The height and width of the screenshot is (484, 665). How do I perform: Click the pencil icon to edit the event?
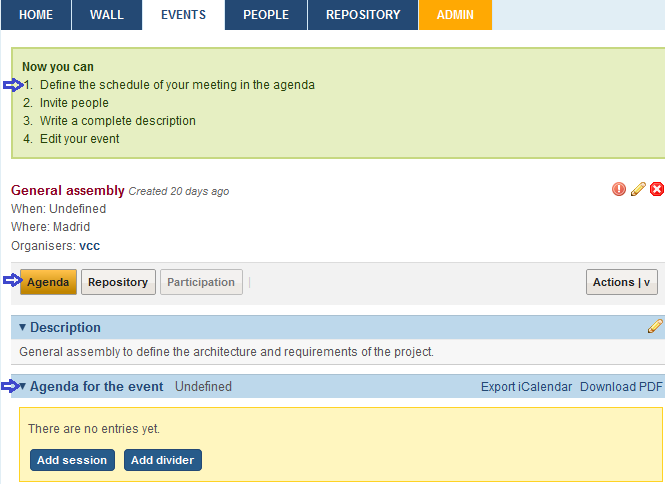click(638, 189)
